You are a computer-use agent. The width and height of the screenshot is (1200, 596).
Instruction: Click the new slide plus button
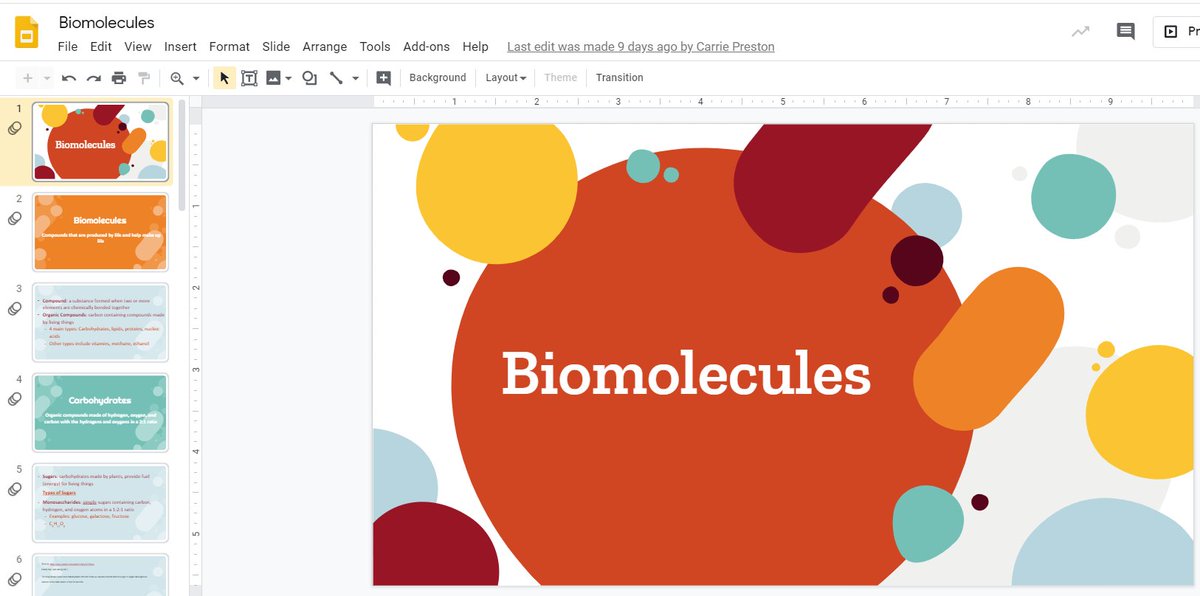tap(27, 78)
